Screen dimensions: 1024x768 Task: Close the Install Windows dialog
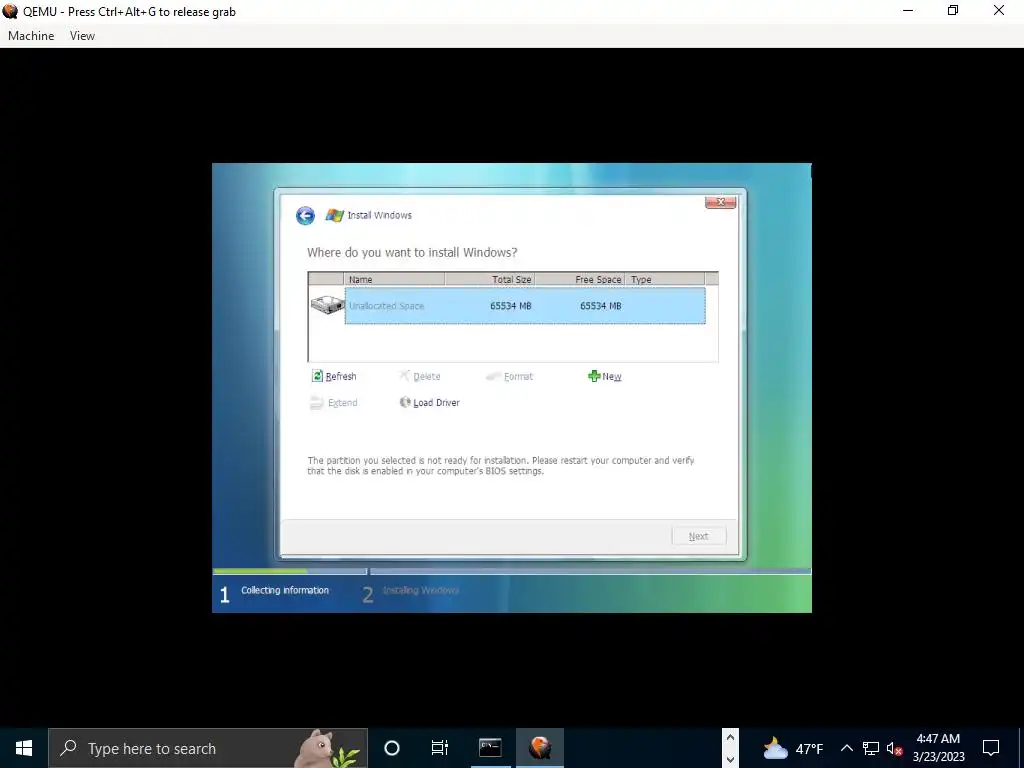coord(720,202)
